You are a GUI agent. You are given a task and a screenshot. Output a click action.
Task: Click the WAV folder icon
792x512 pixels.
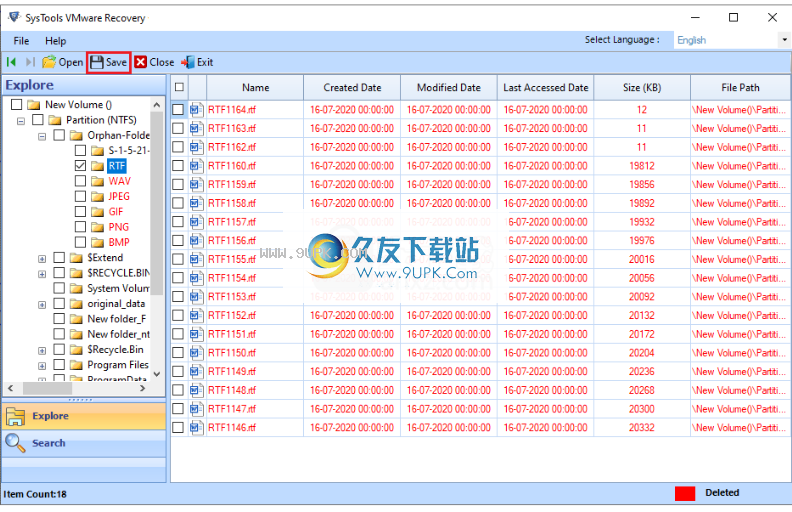click(97, 181)
